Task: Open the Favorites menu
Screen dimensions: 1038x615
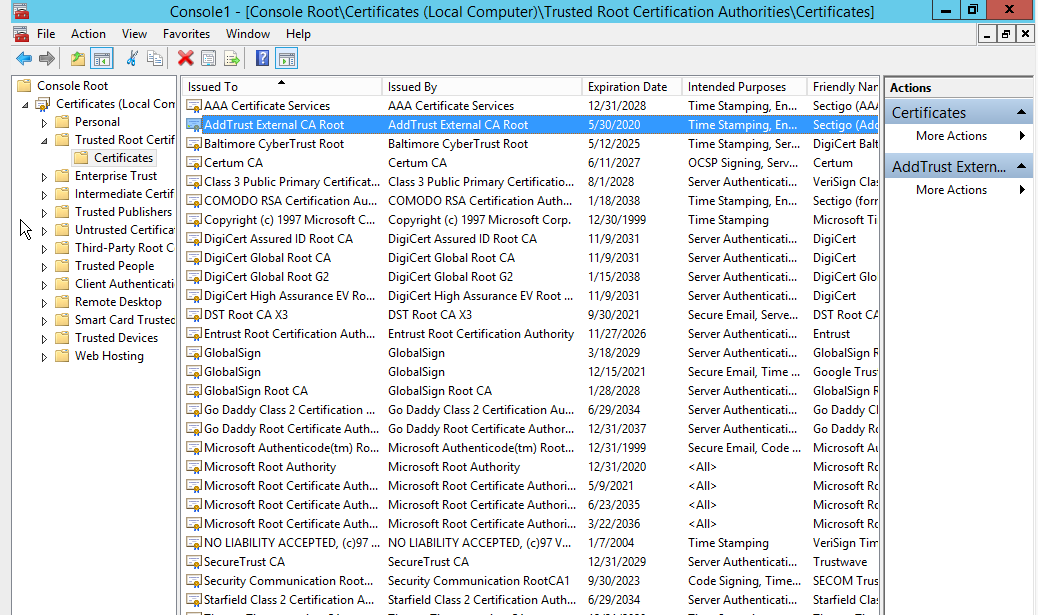Action: 186,34
